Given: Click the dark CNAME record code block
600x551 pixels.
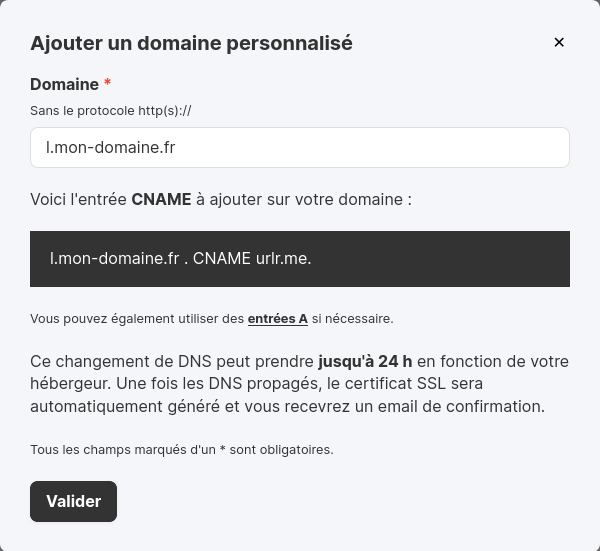Looking at the screenshot, I should click(300, 259).
